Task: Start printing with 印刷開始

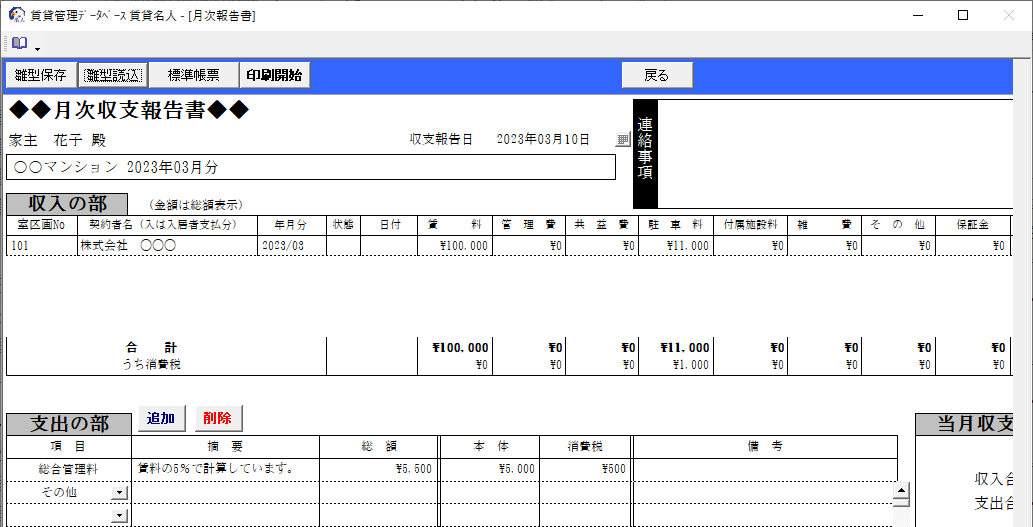Action: click(275, 75)
